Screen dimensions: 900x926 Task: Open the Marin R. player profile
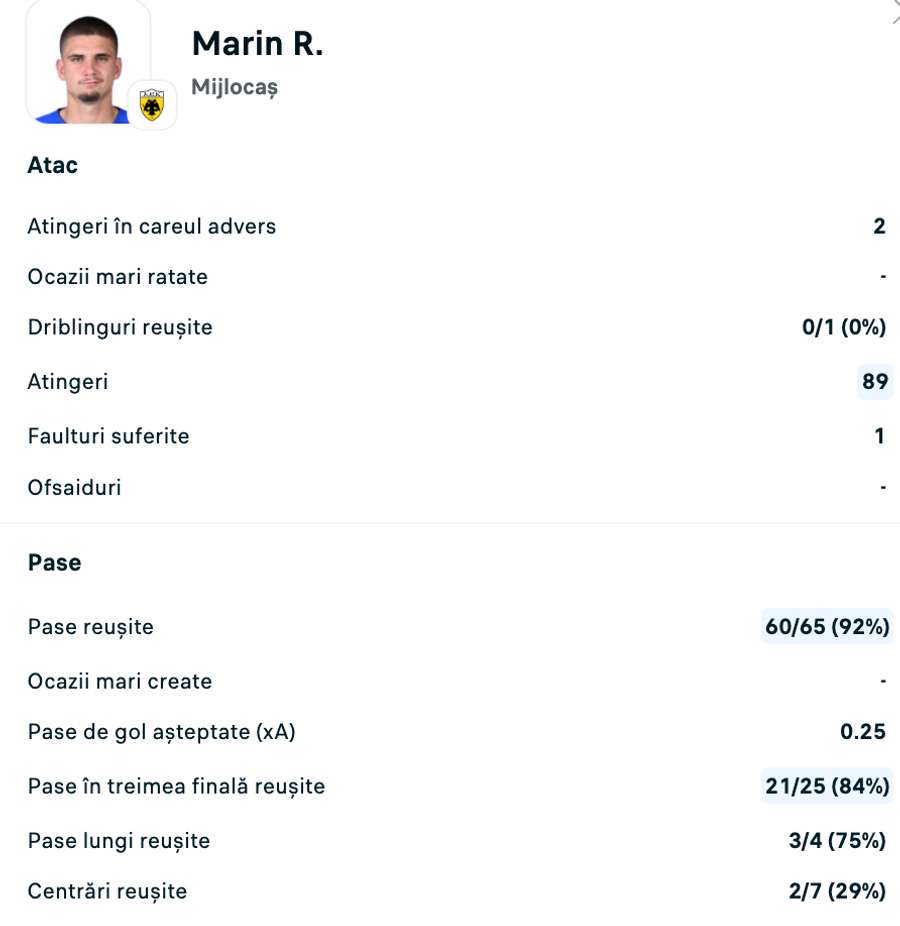pos(258,43)
